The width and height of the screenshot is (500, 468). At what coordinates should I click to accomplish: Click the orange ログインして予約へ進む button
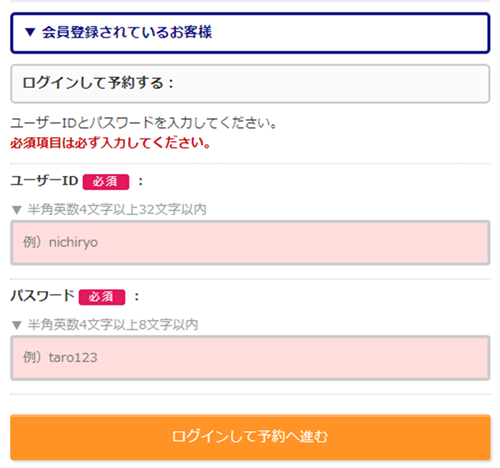(x=250, y=437)
